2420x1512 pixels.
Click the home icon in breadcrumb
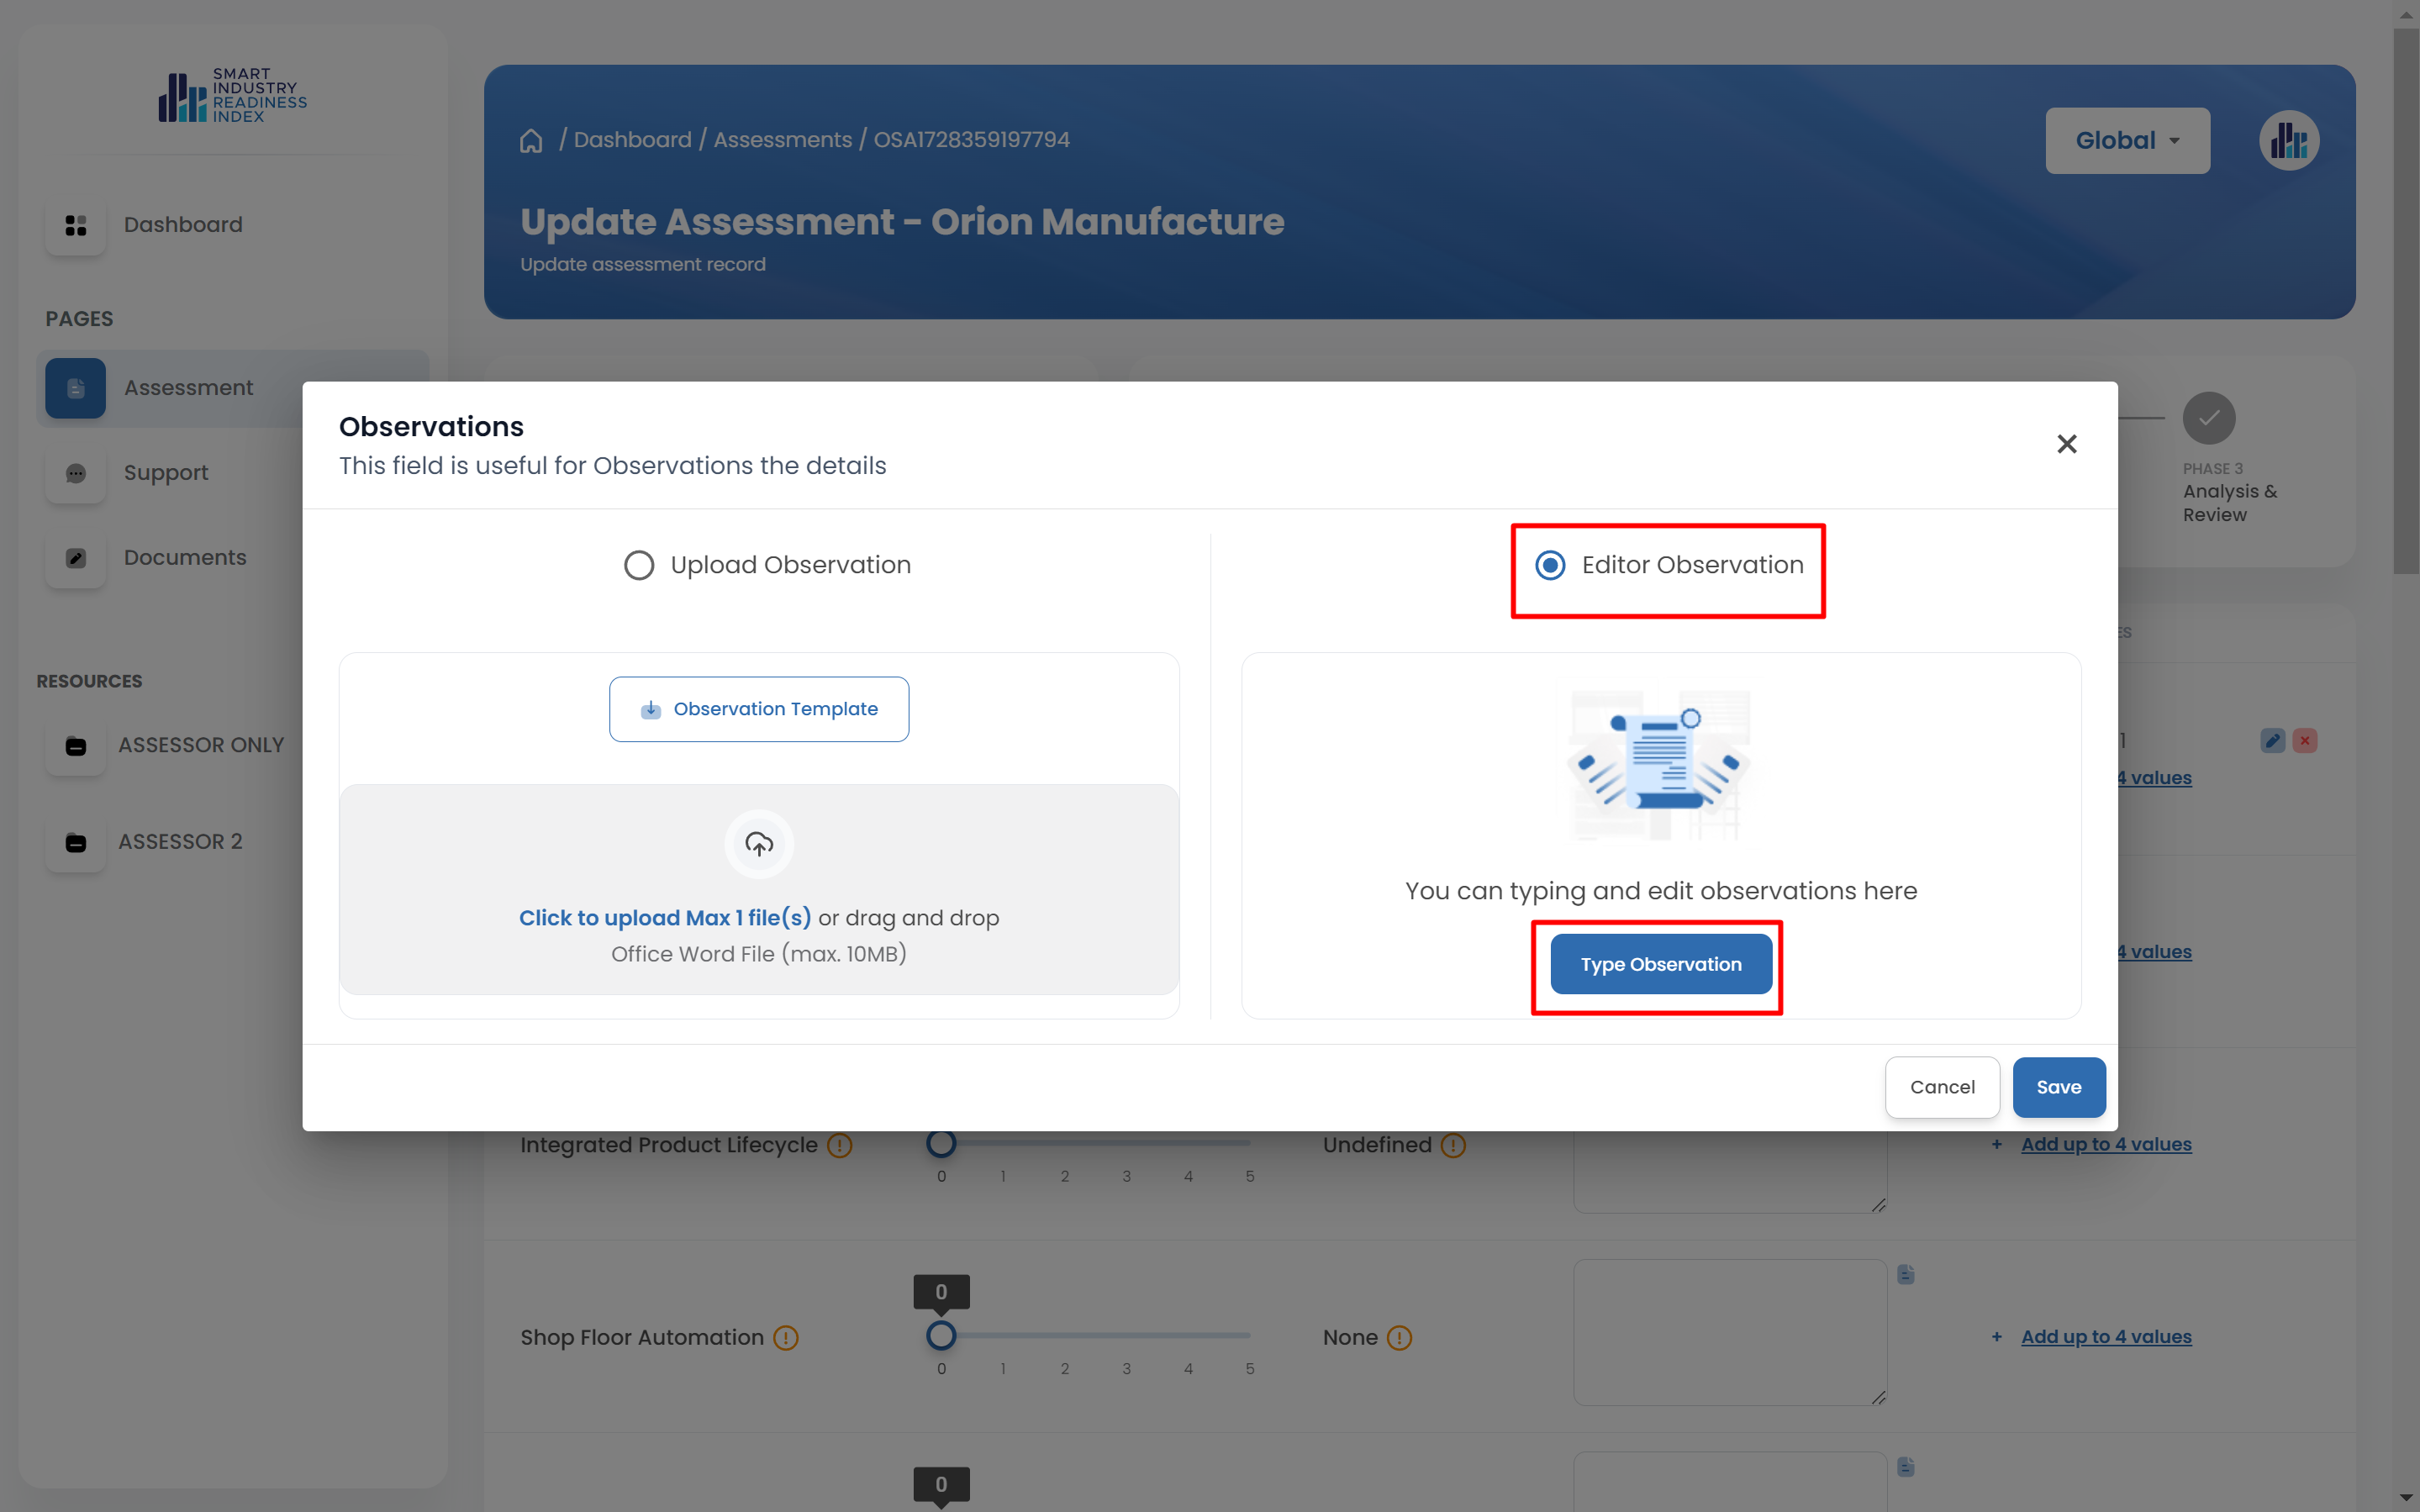pos(531,141)
